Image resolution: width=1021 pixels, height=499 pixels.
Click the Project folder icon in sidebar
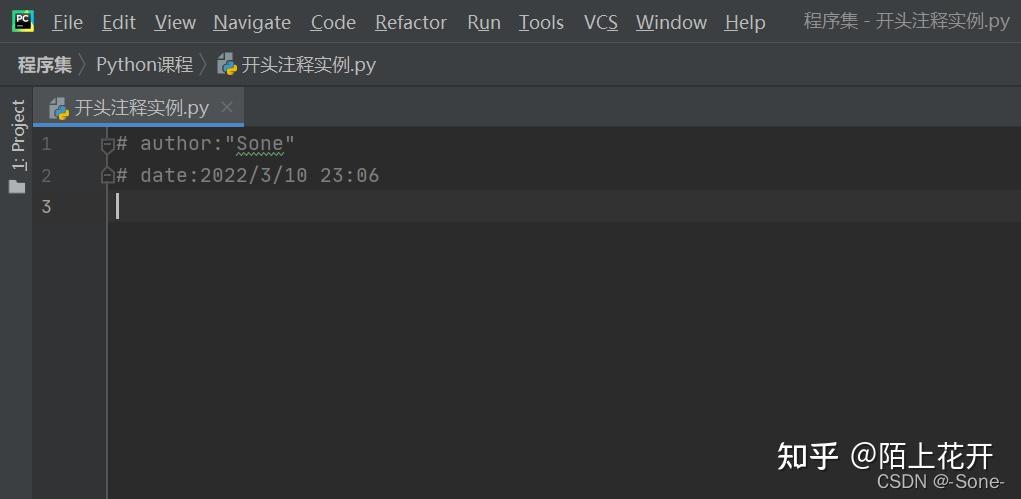[17, 188]
